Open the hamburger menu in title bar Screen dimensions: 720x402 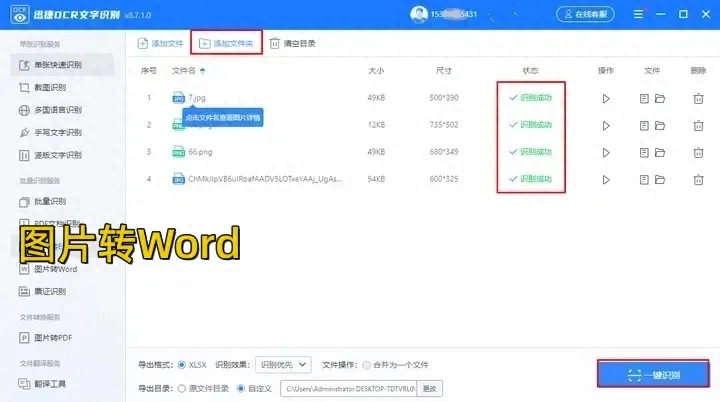[638, 14]
